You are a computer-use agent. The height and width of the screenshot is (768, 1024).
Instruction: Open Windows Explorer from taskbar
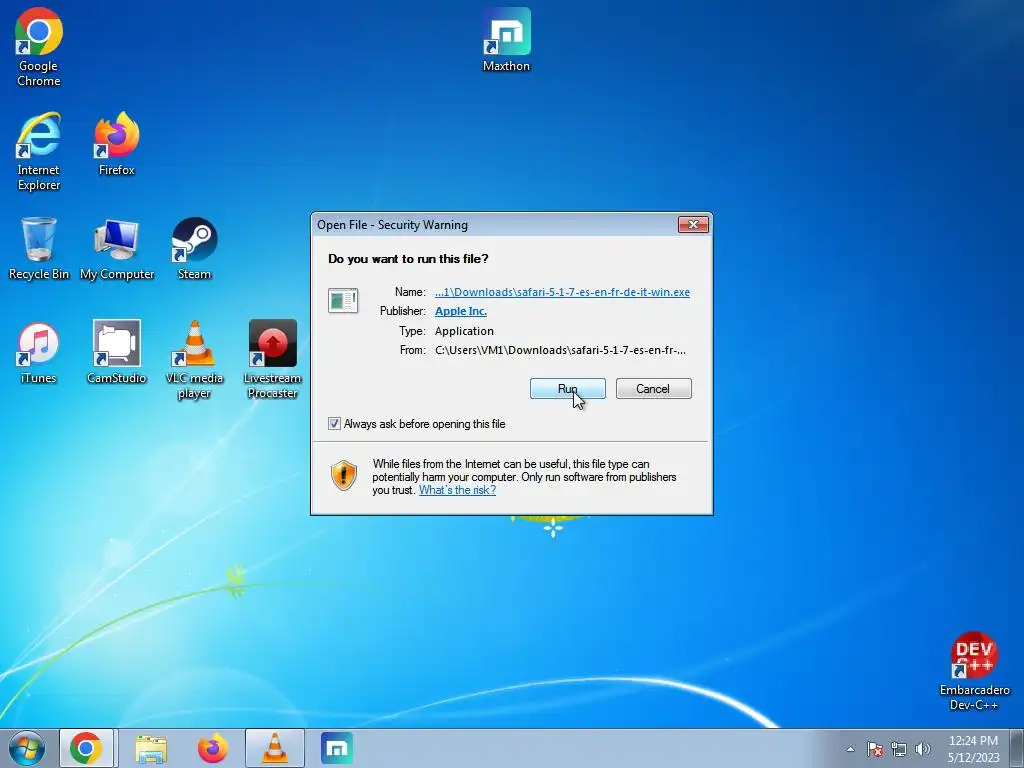tap(151, 748)
